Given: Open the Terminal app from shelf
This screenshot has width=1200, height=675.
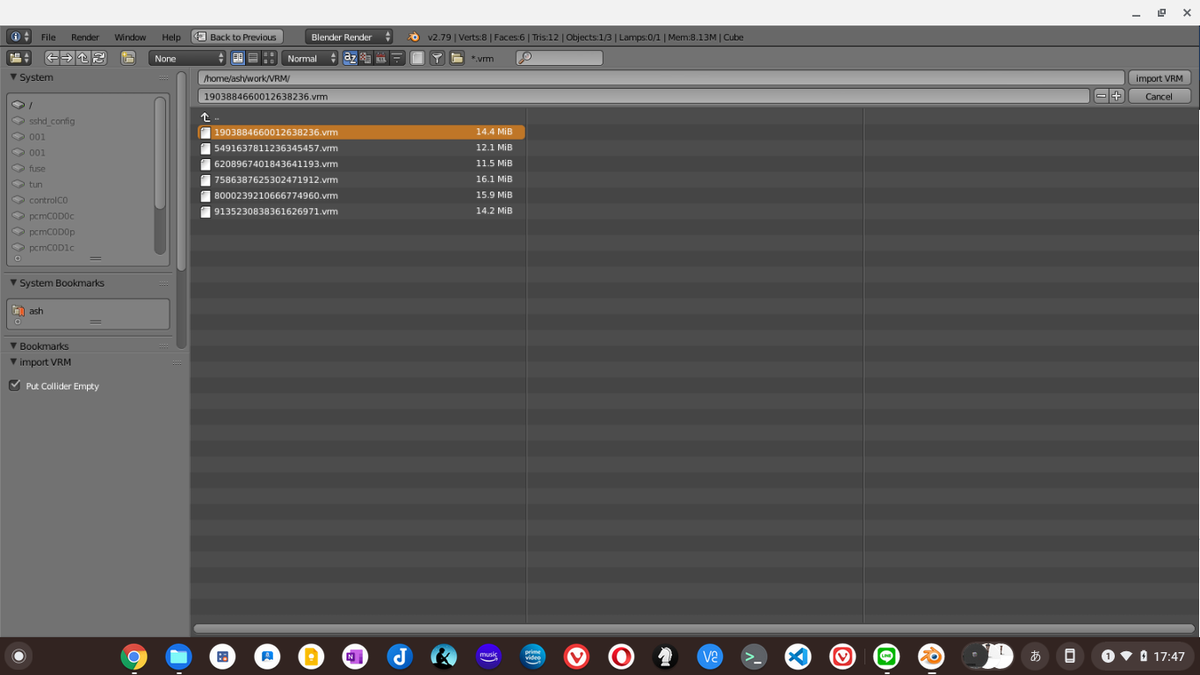Looking at the screenshot, I should [753, 656].
